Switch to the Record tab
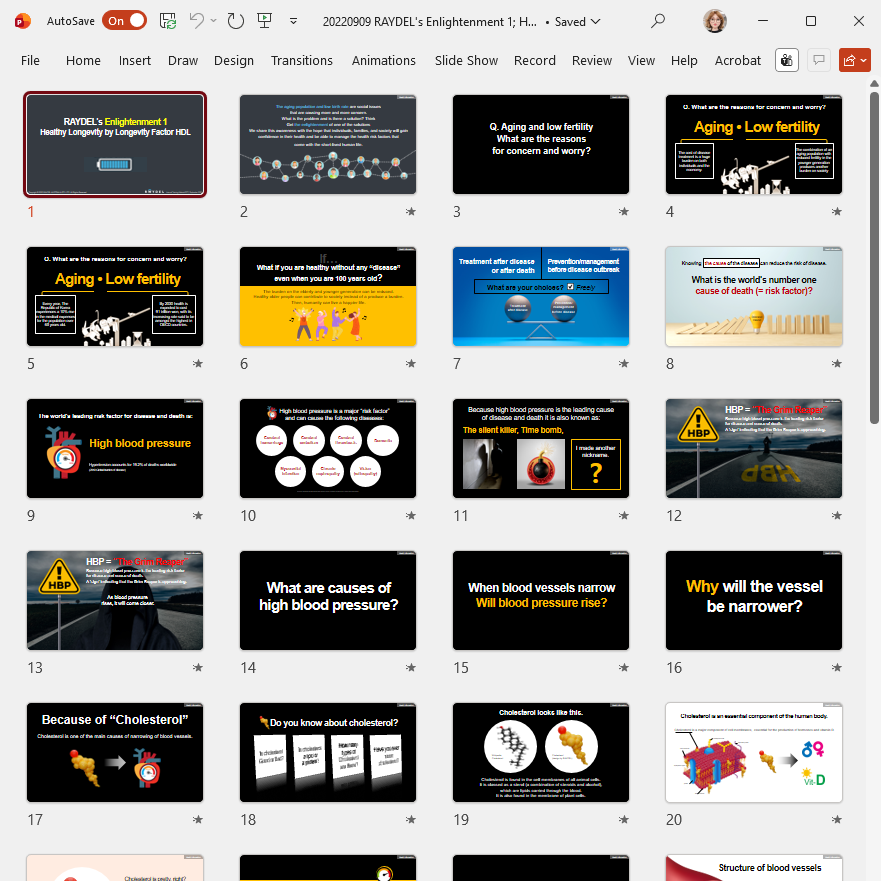This screenshot has width=881, height=881. pyautogui.click(x=535, y=60)
